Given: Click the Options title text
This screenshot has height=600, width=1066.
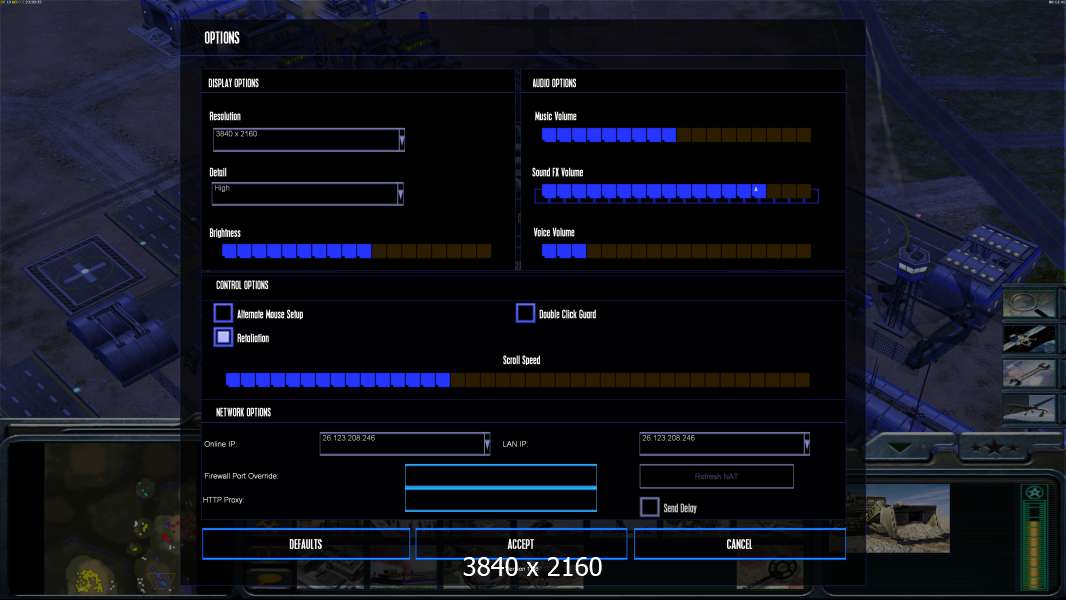Looking at the screenshot, I should 222,37.
